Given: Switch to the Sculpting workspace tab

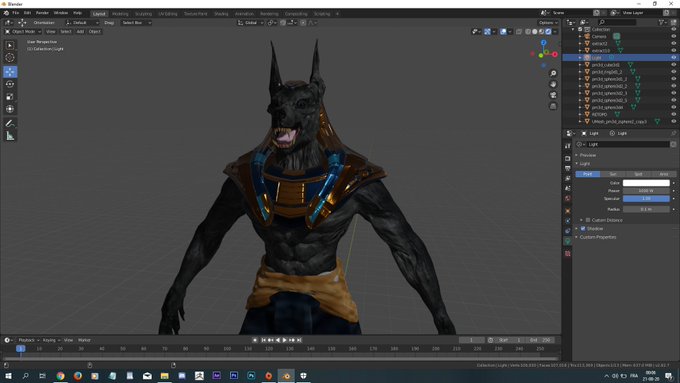Looking at the screenshot, I should pos(143,14).
